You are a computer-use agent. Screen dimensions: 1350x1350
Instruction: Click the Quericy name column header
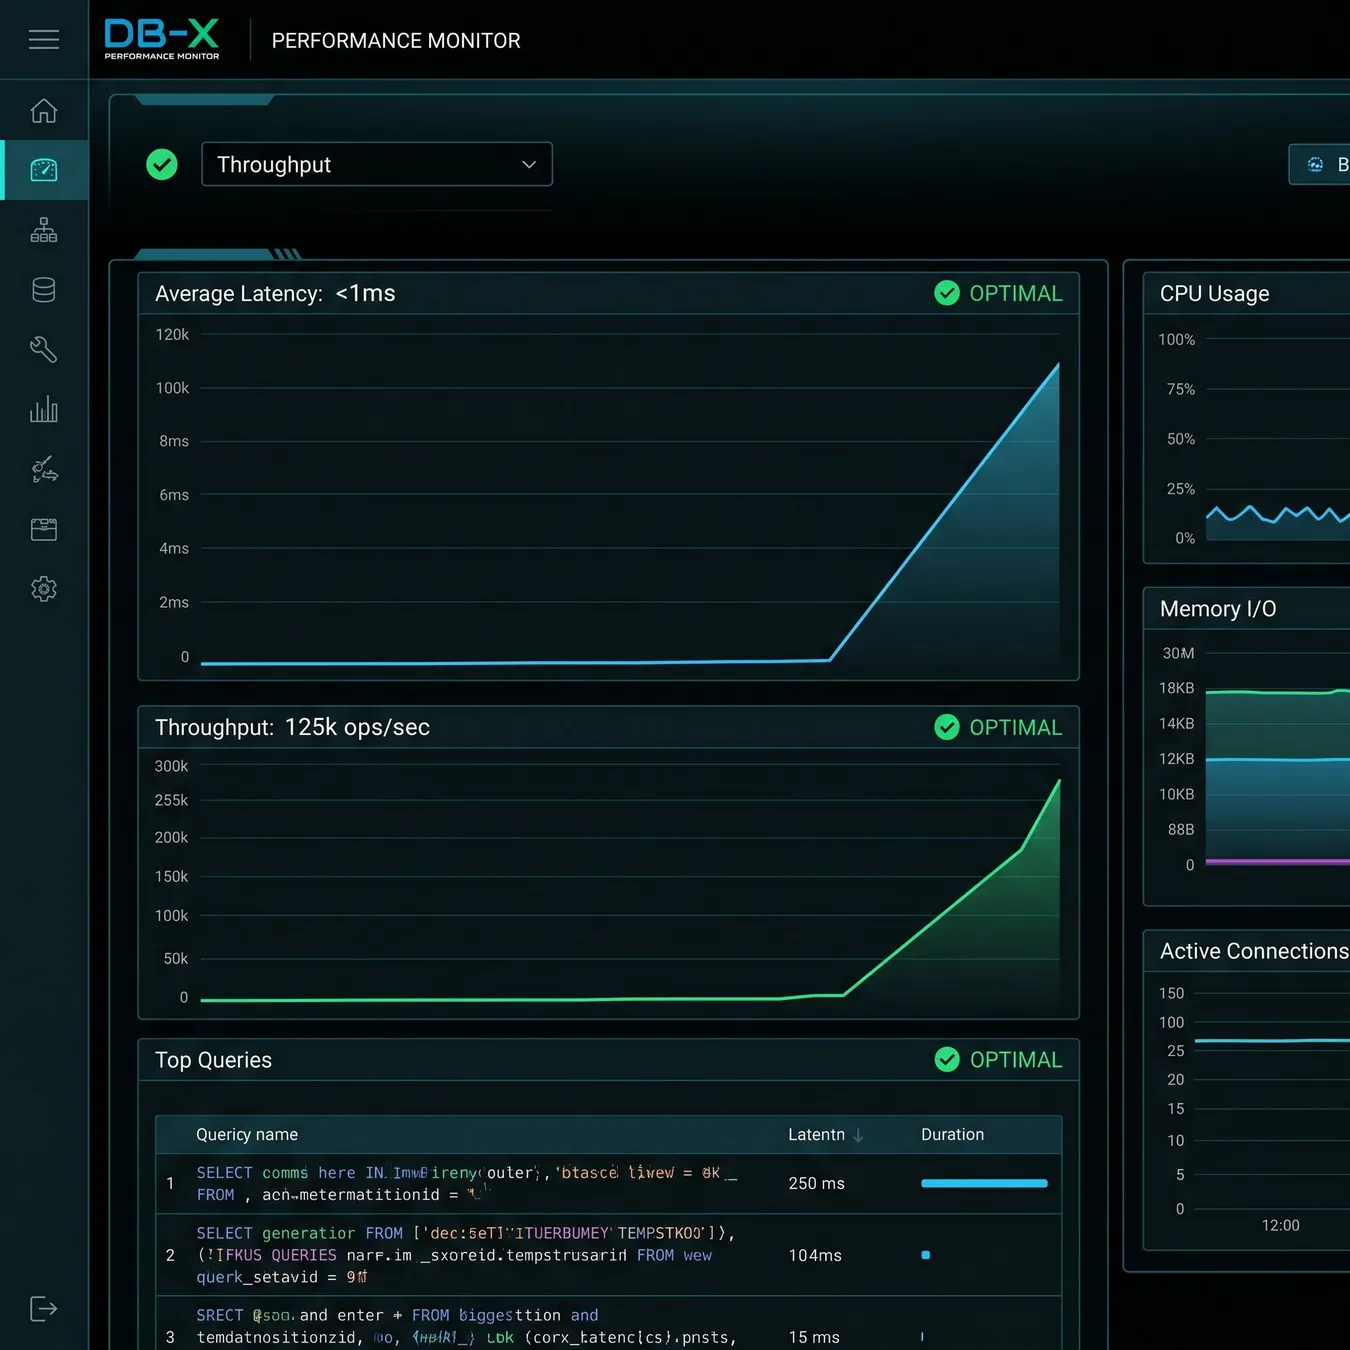[x=247, y=1135]
